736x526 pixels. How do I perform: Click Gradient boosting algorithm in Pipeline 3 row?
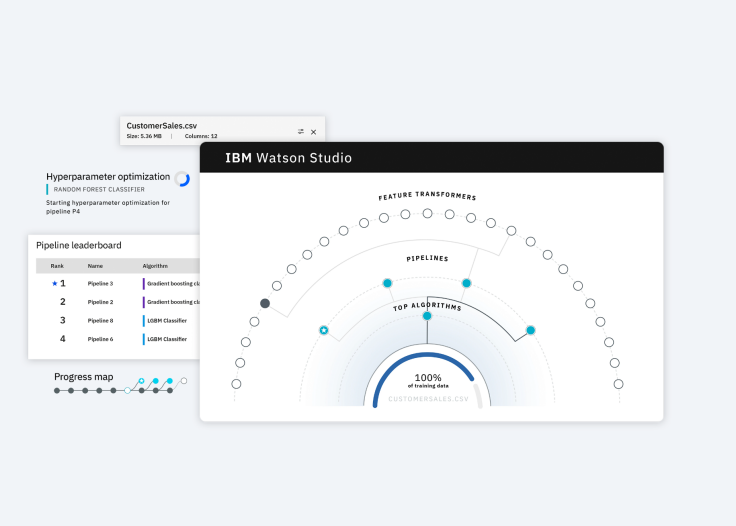pos(173,283)
